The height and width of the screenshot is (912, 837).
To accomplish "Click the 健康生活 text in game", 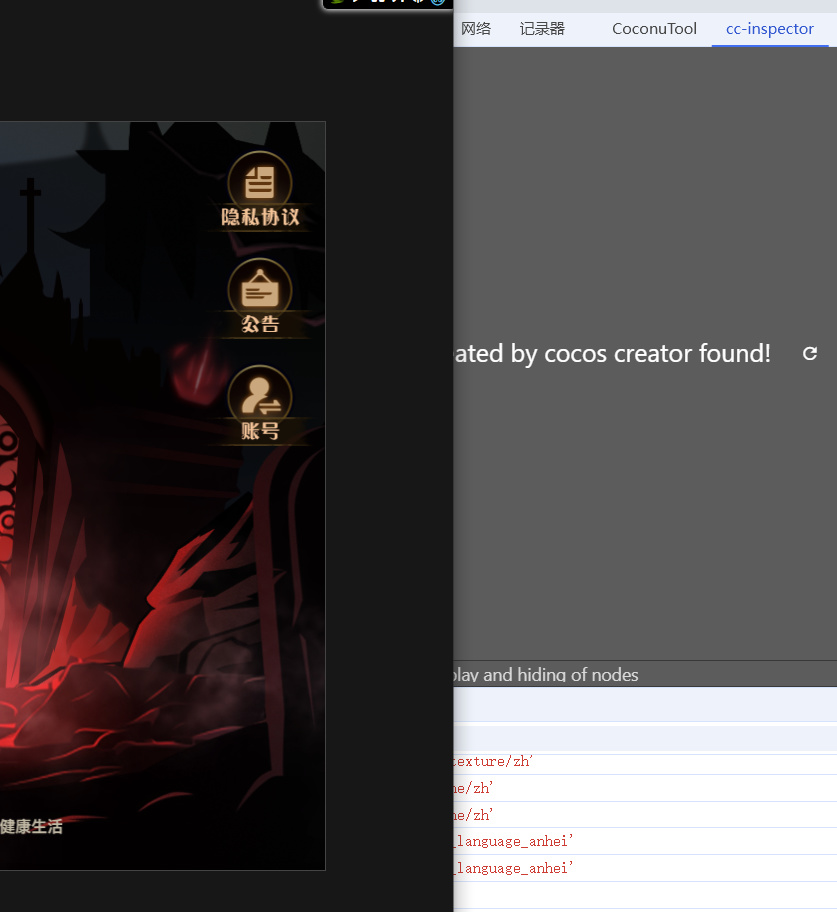I will 31,826.
